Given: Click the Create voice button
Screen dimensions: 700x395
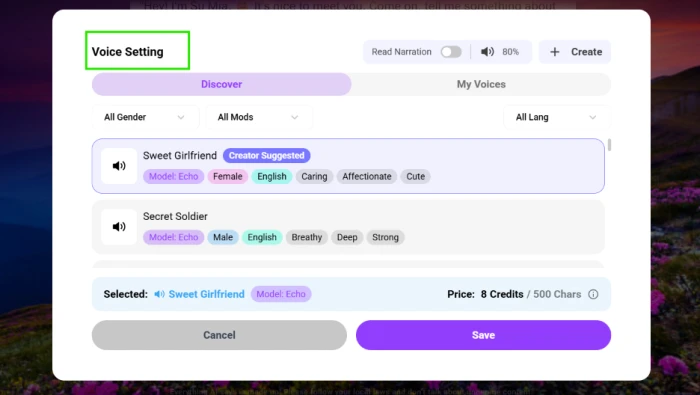Looking at the screenshot, I should (575, 52).
